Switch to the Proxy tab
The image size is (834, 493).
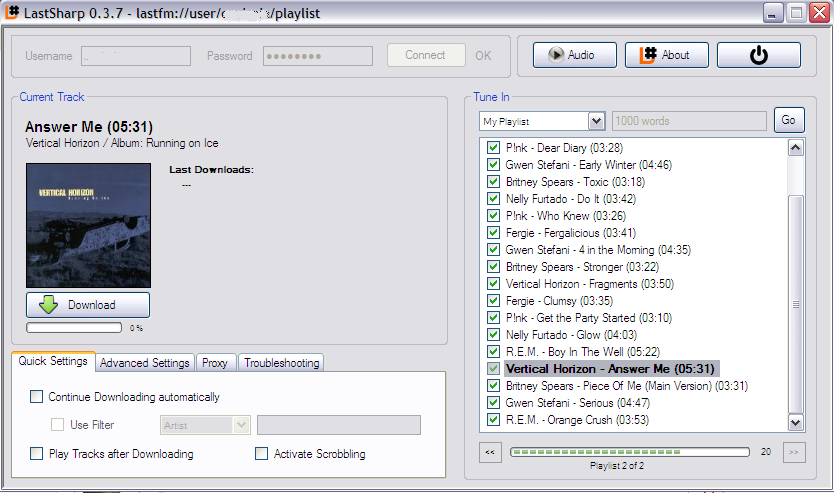point(215,363)
